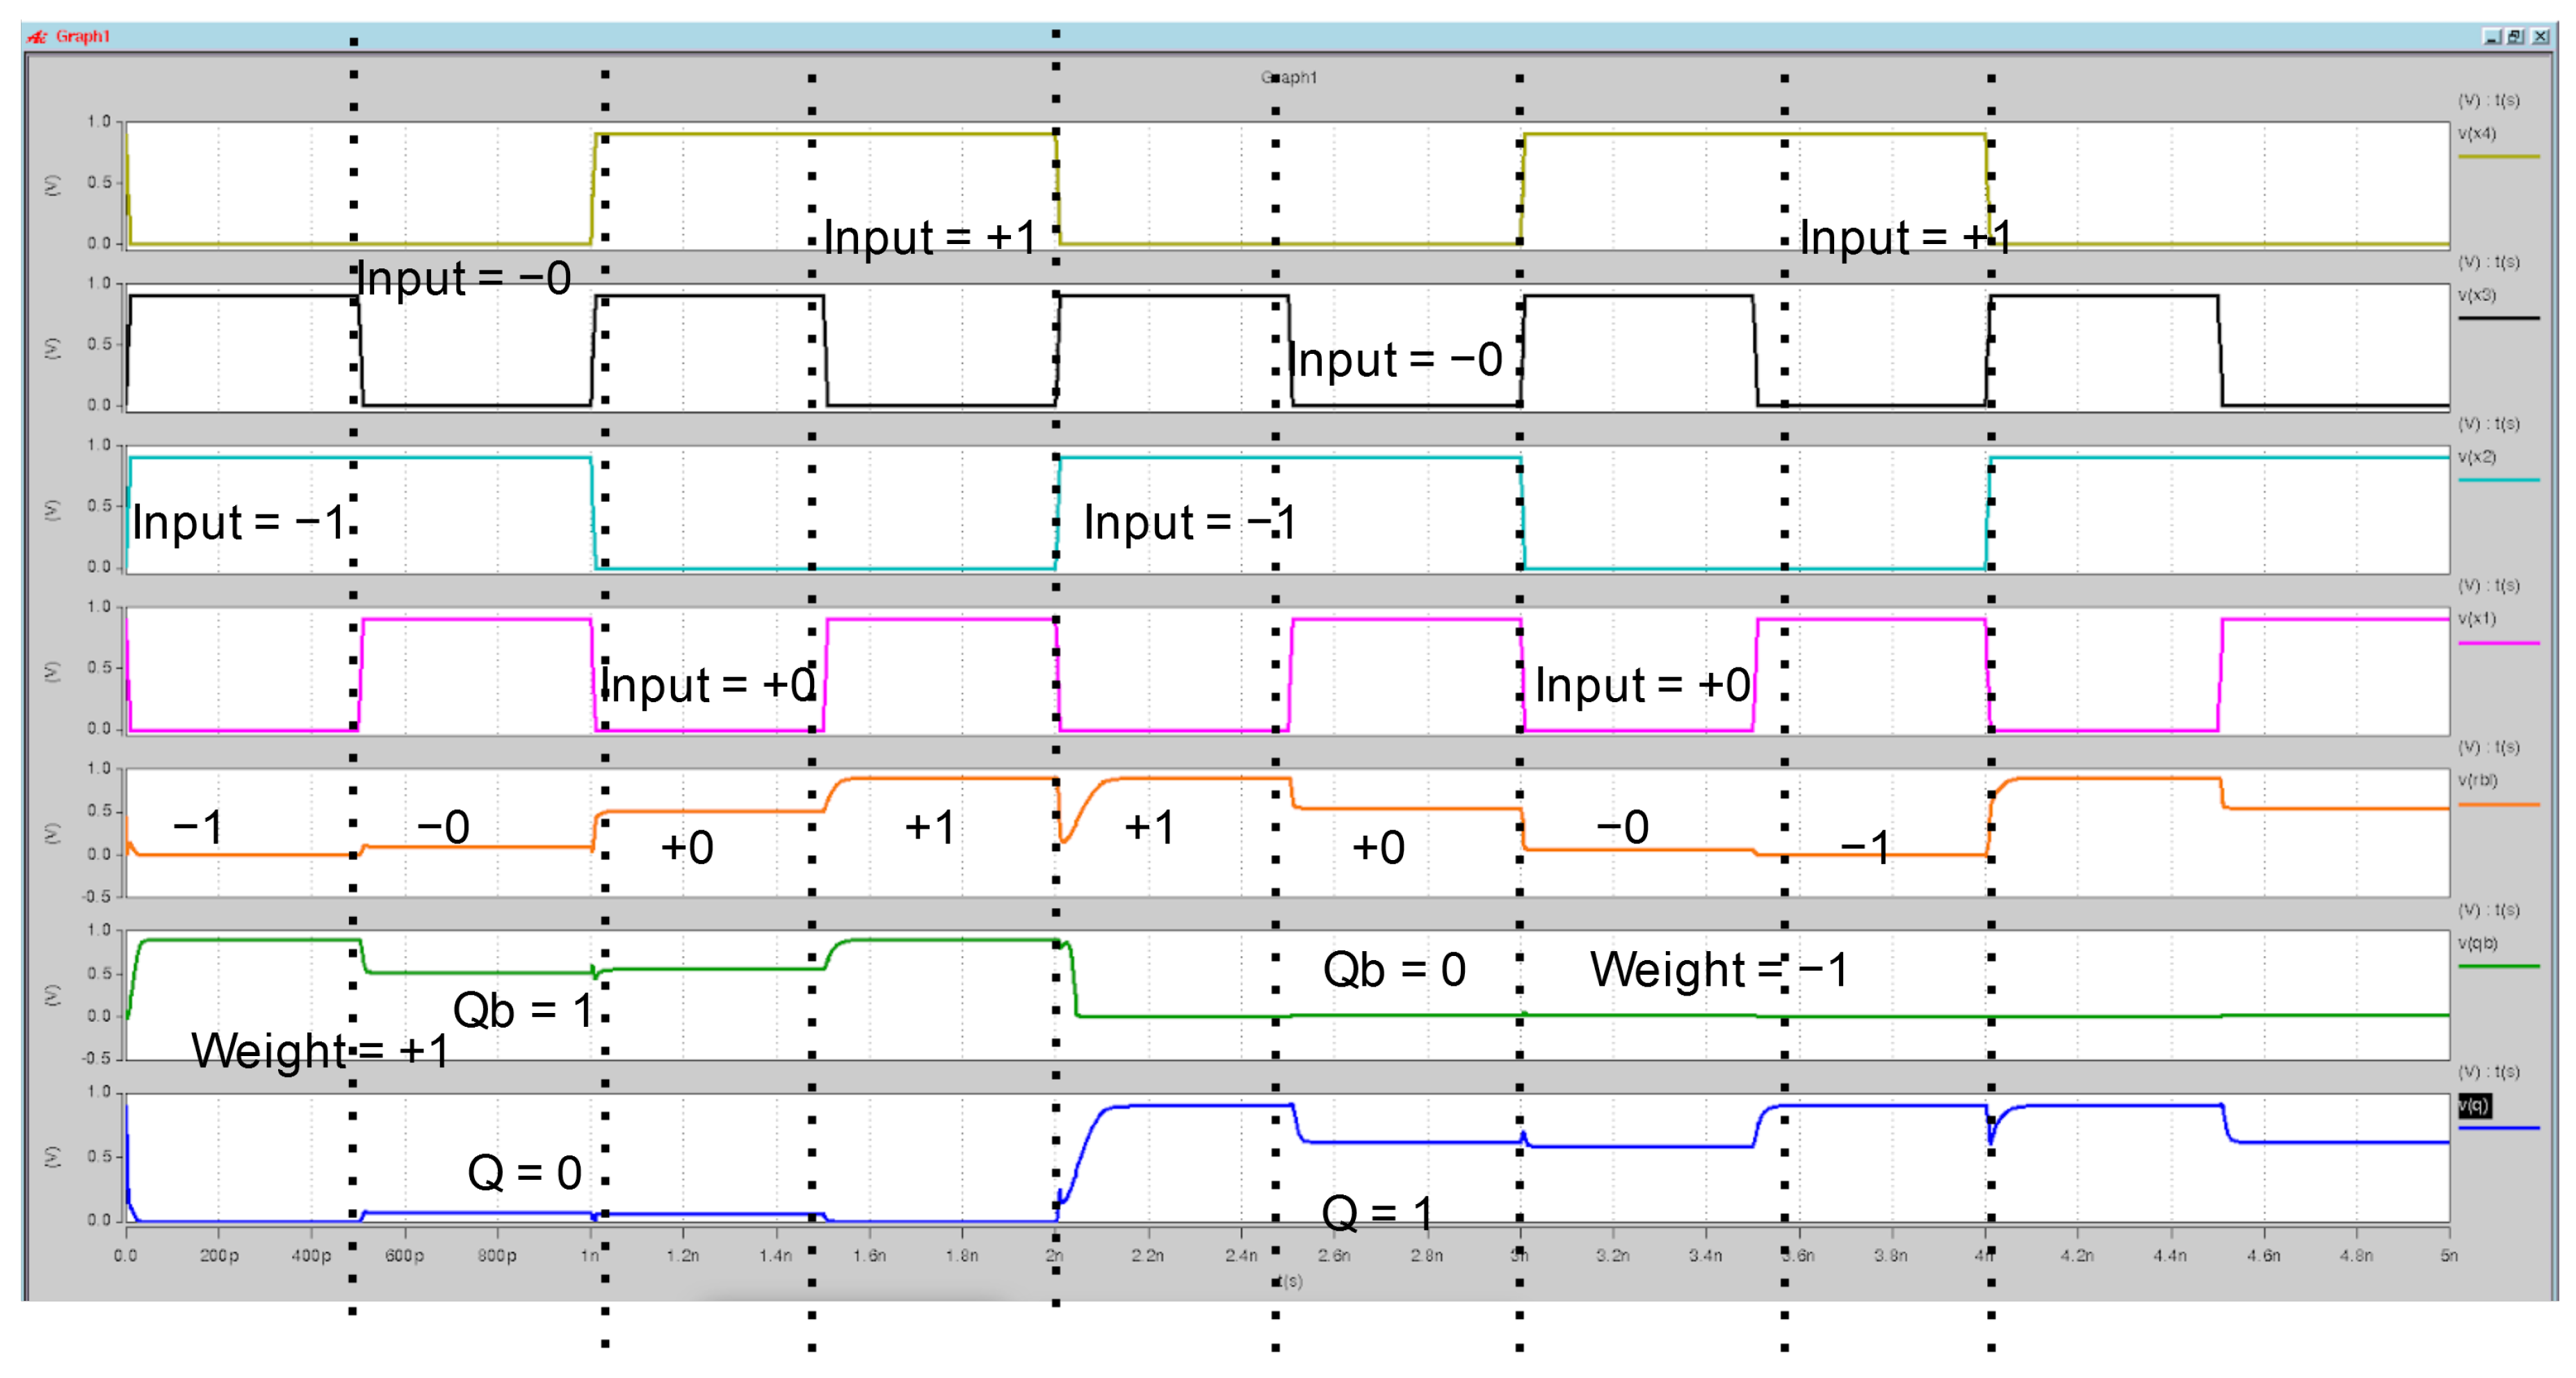Select the v(x3) signal legend label
Screen dimensions: 2576x1378
point(2477,295)
